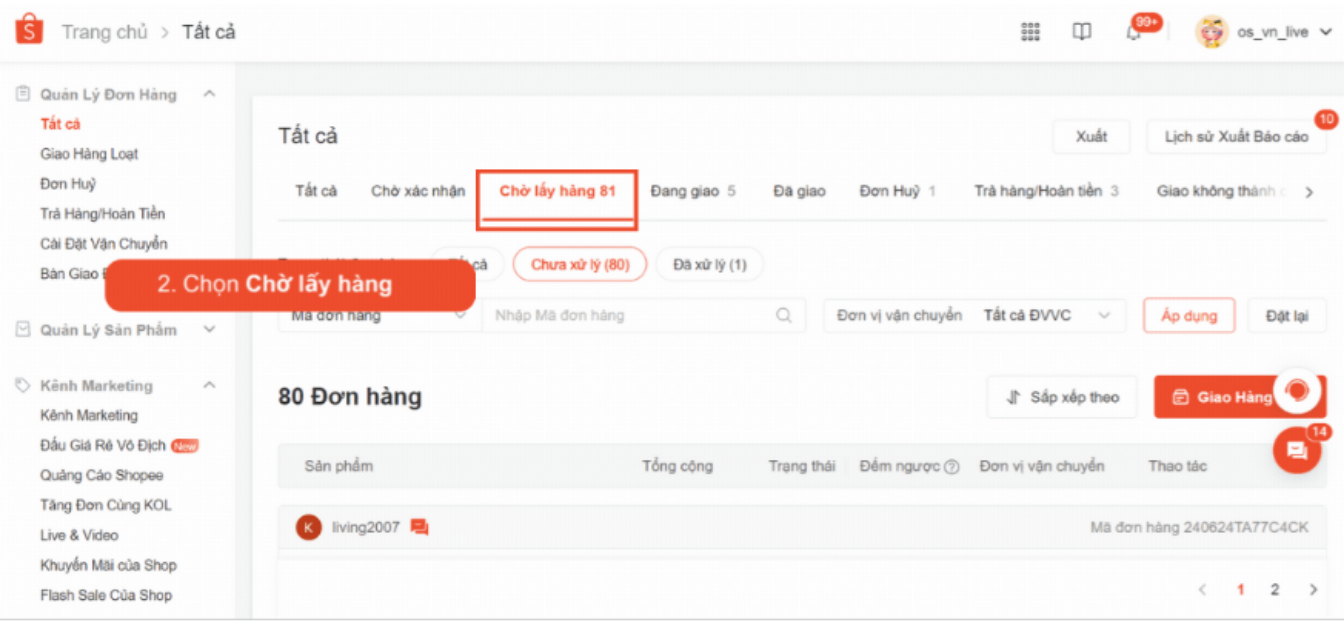Click the Shopee logo icon
Viewport: 1344px width, 626px height.
pyautogui.click(x=29, y=31)
